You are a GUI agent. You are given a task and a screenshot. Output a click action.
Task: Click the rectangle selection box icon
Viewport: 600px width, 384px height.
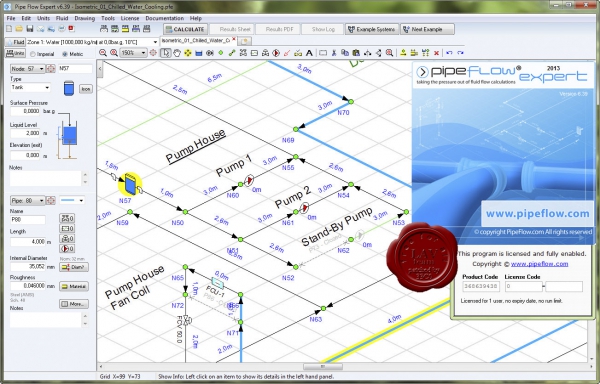point(323,53)
